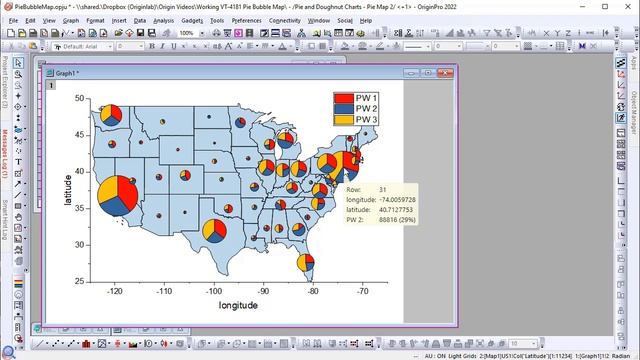Click the Texas pie chart on map

click(214, 231)
